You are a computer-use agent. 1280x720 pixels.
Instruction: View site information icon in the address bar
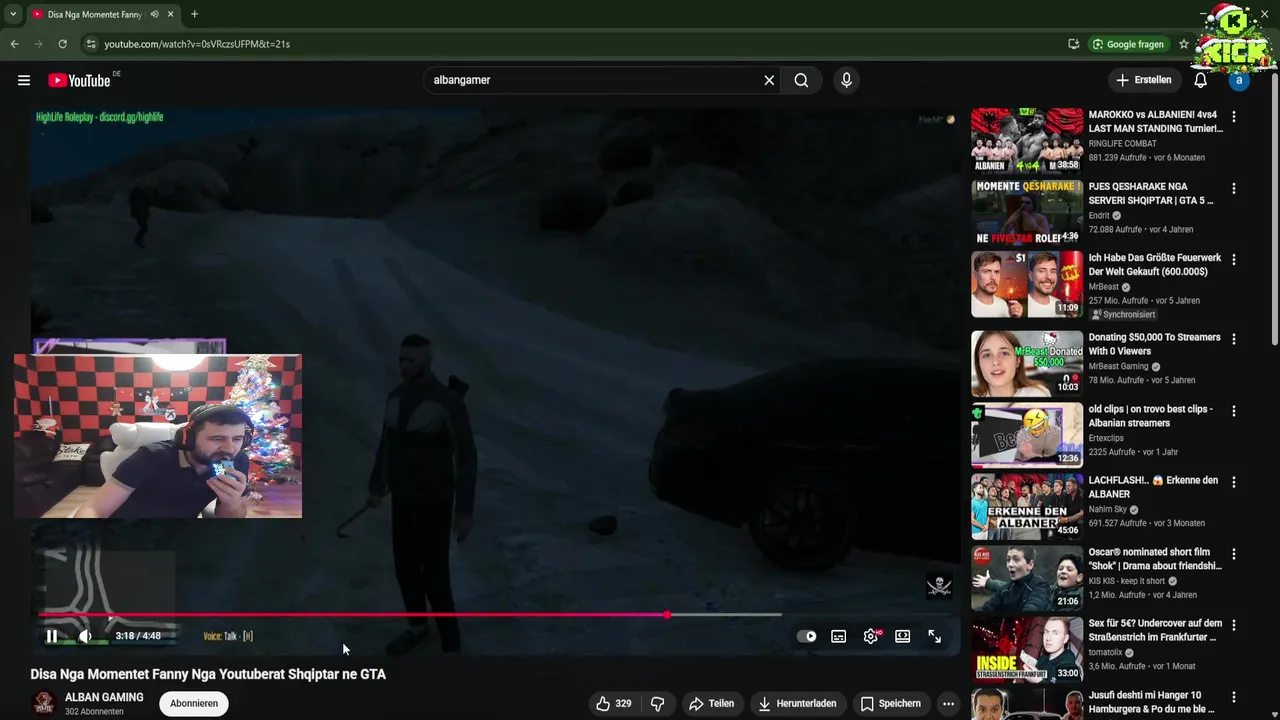coord(91,44)
